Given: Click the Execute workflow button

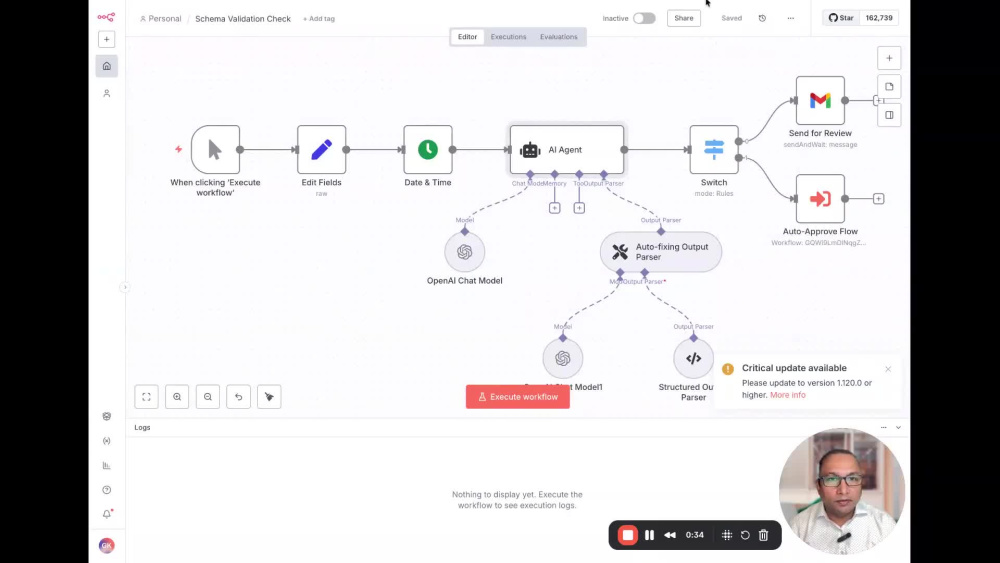Looking at the screenshot, I should click(518, 397).
